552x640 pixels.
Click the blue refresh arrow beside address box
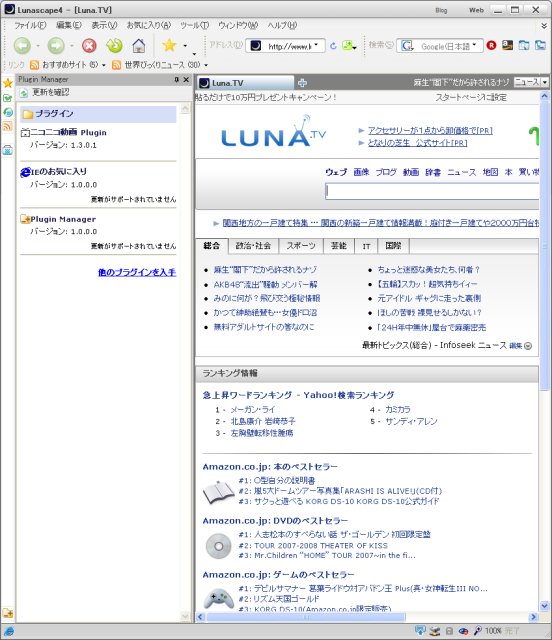(x=333, y=46)
